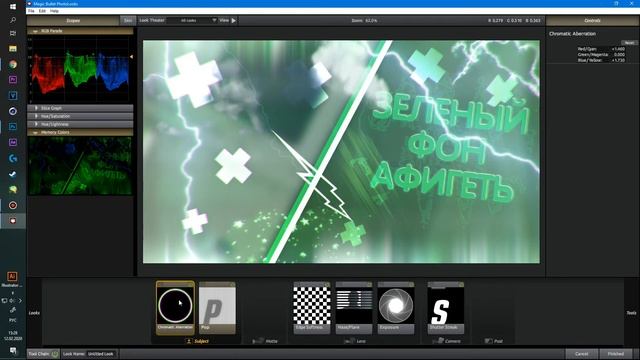Click the Controls panel header
The width and height of the screenshot is (640, 360).
[x=592, y=20]
